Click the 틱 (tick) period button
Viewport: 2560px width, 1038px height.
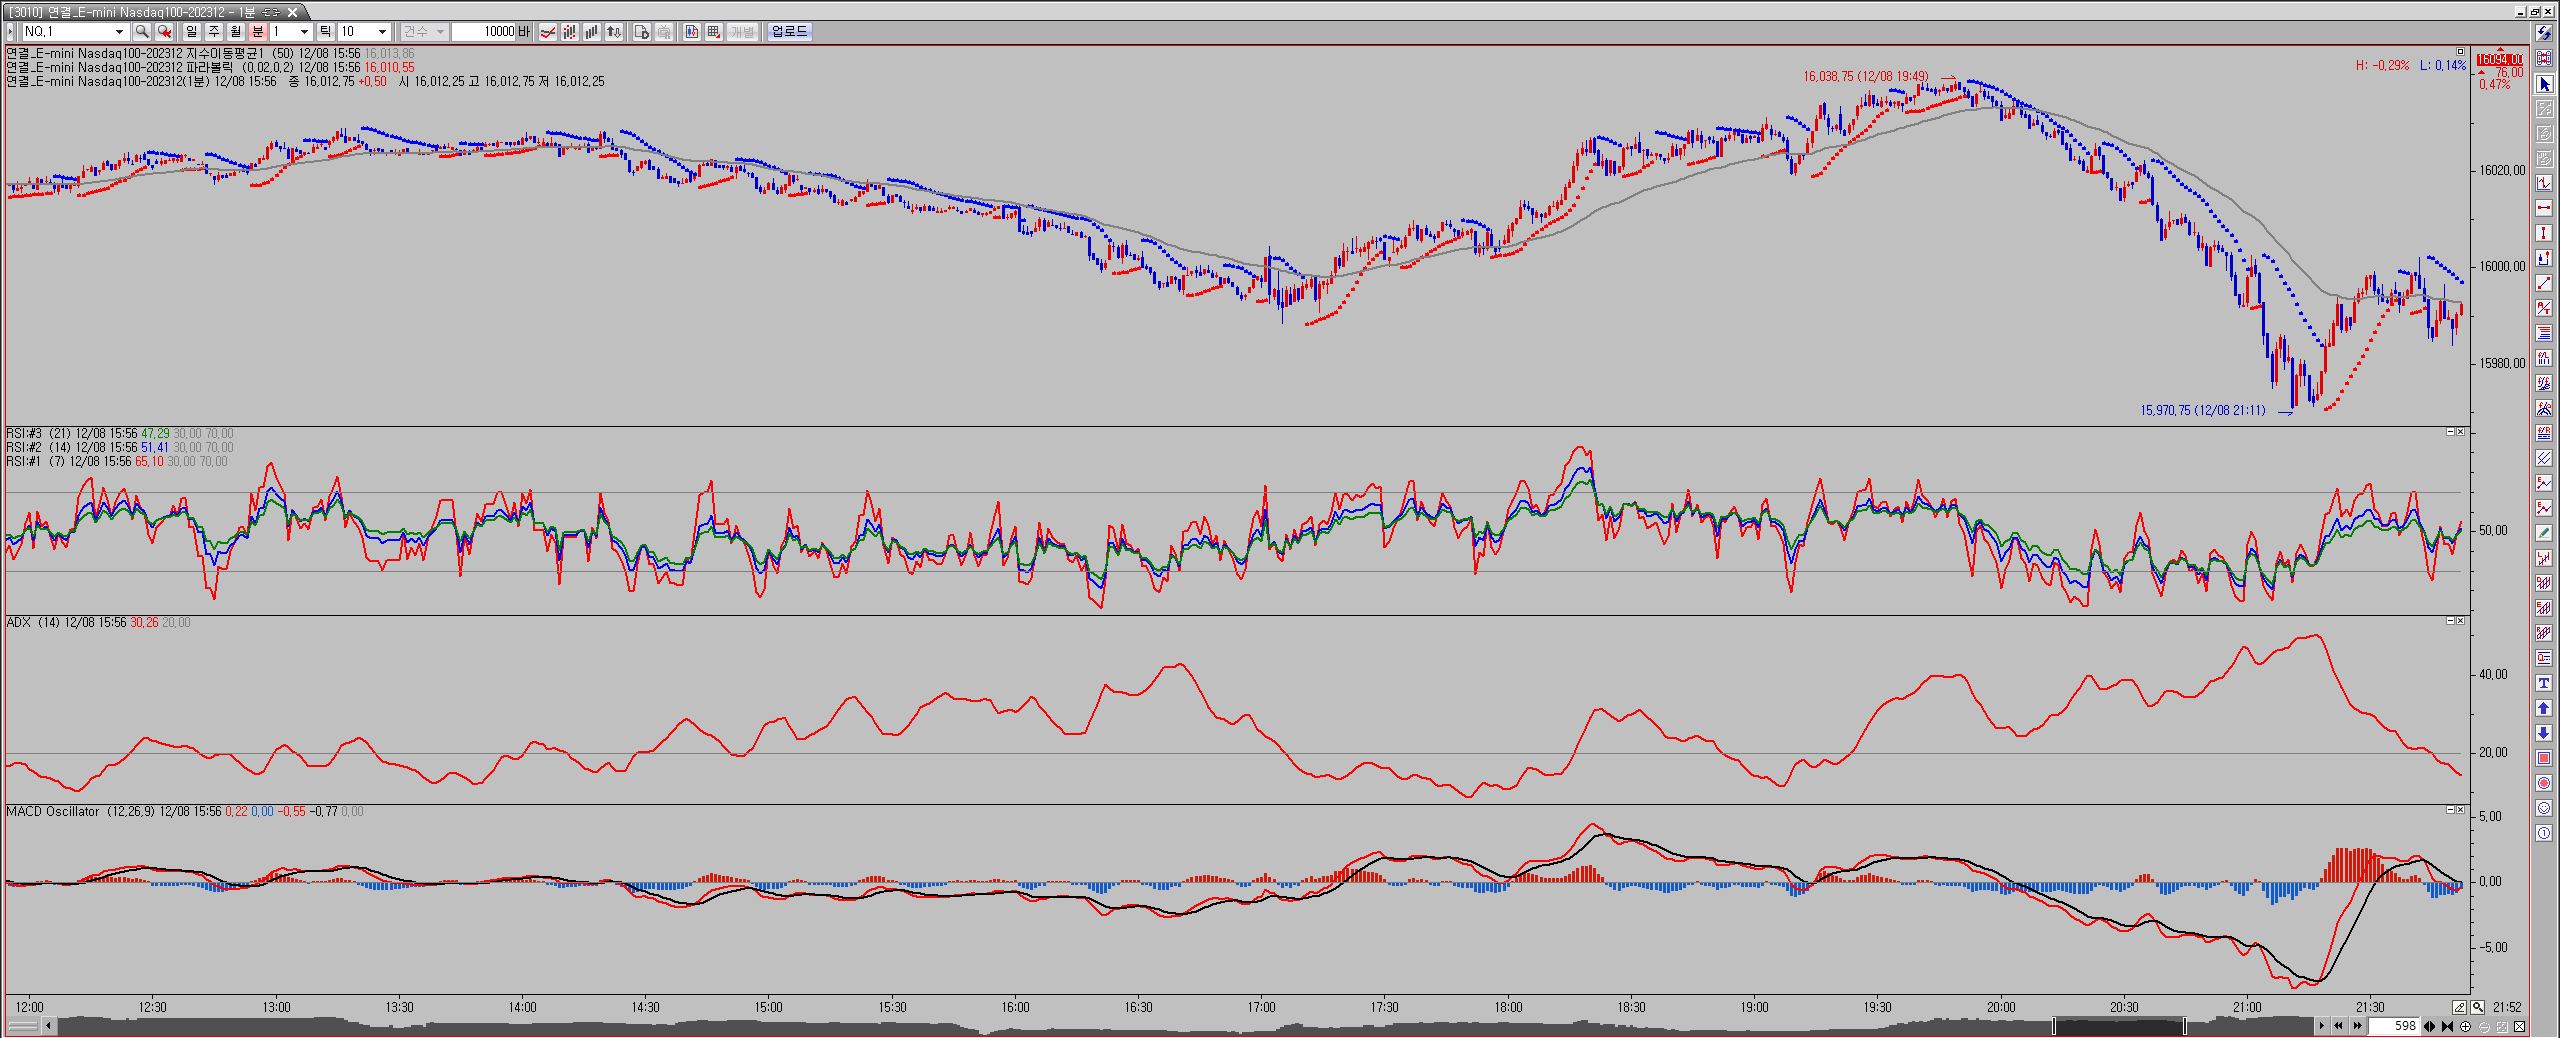coord(325,32)
